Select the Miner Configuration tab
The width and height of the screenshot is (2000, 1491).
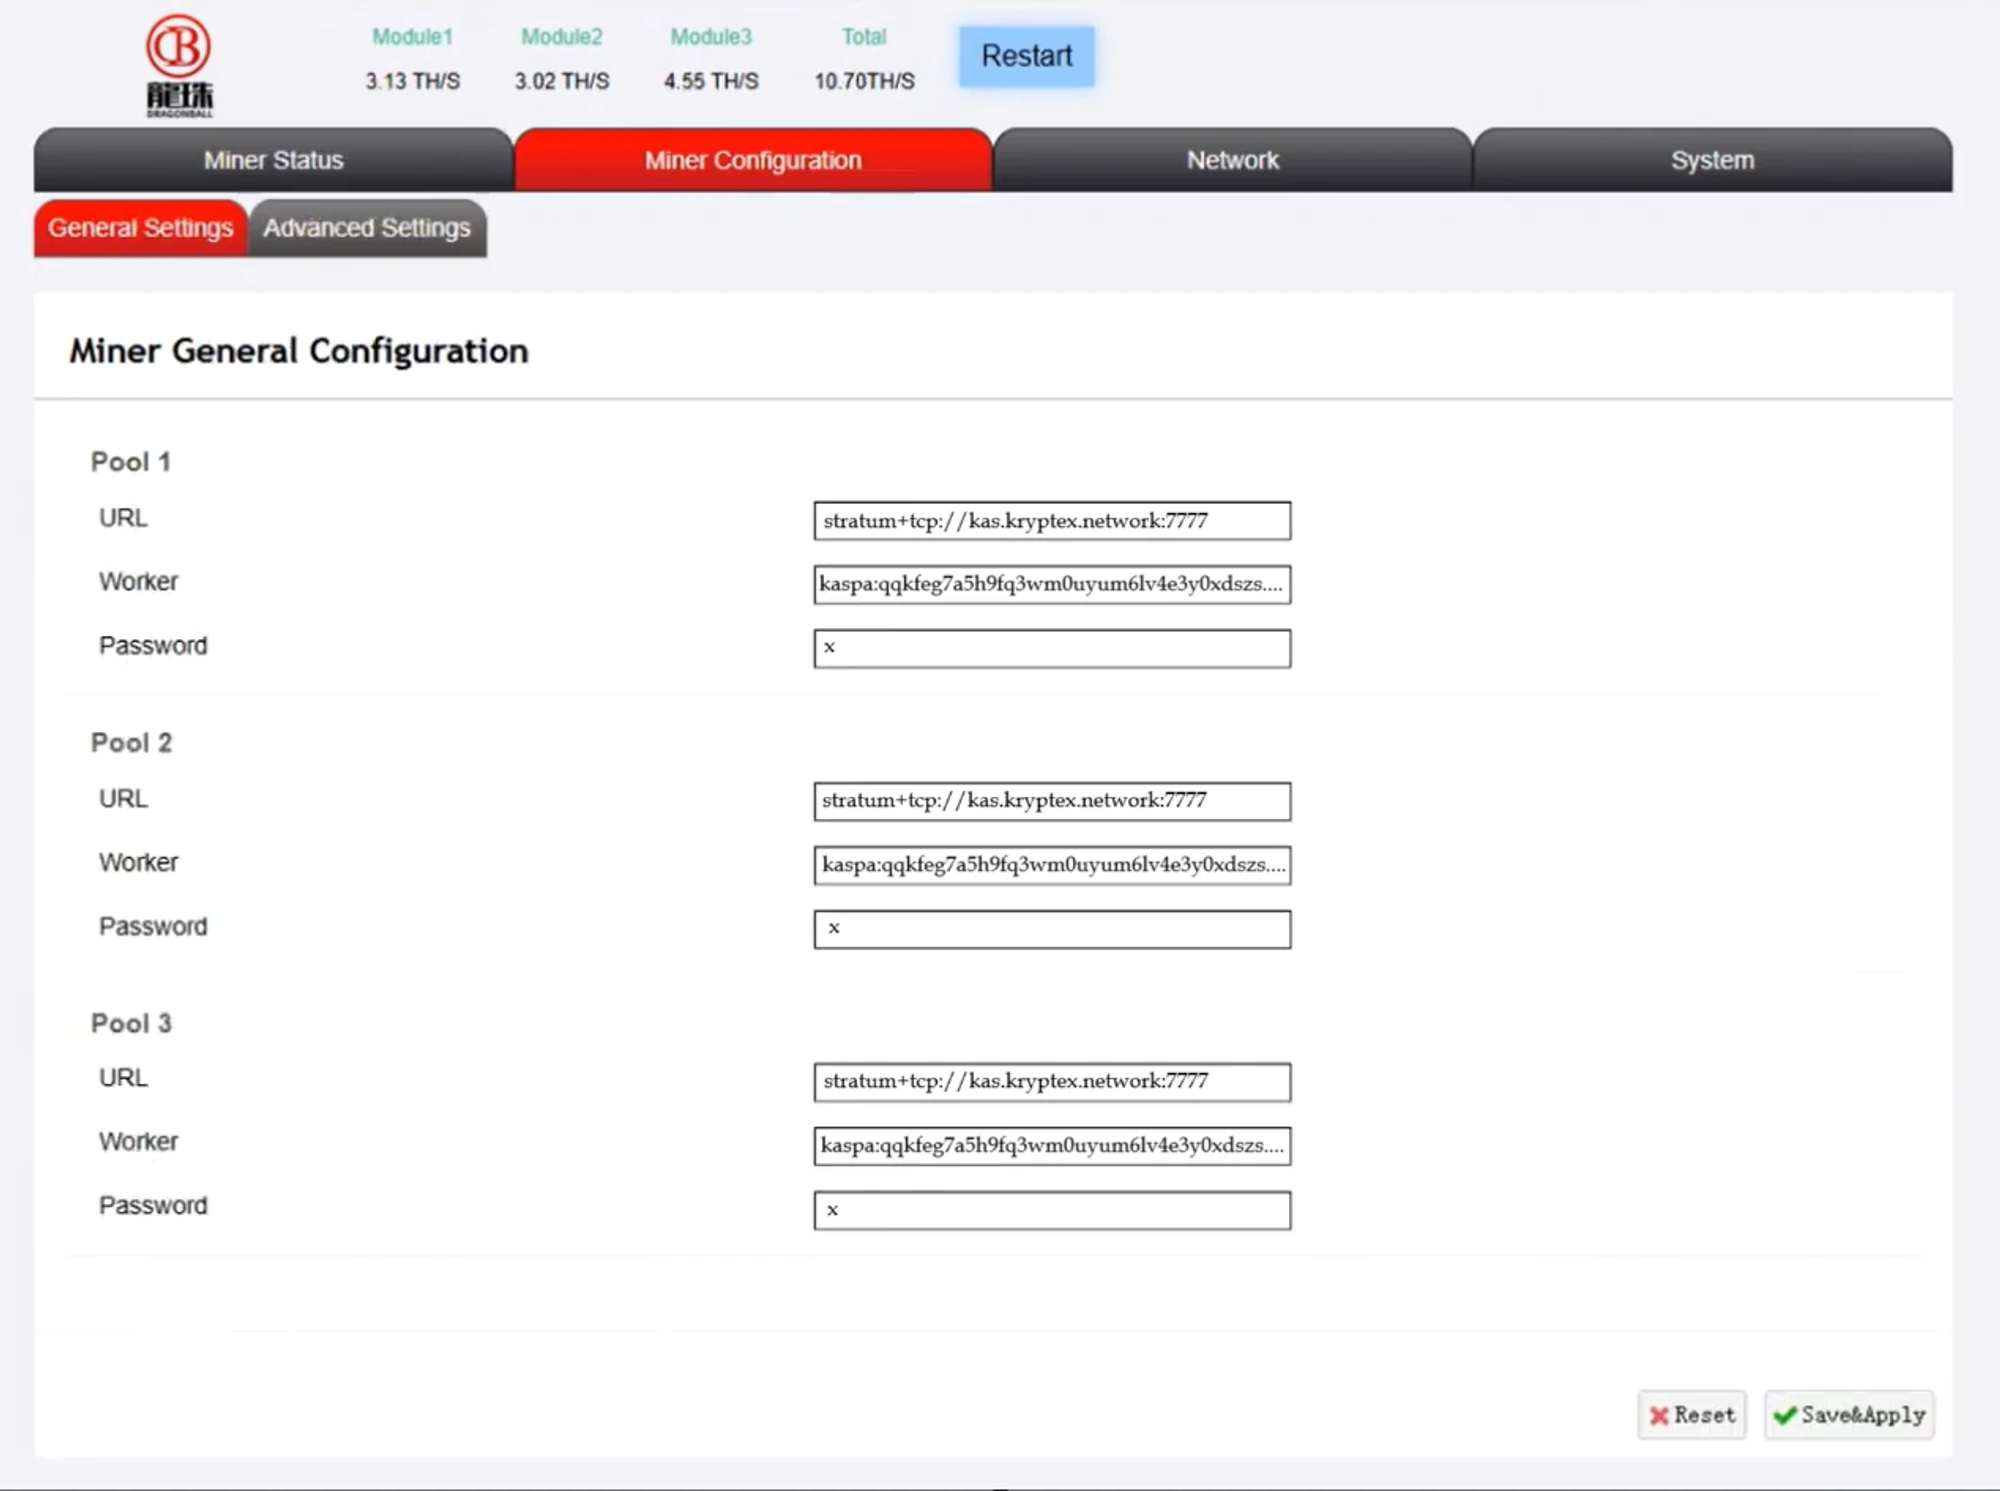[753, 160]
